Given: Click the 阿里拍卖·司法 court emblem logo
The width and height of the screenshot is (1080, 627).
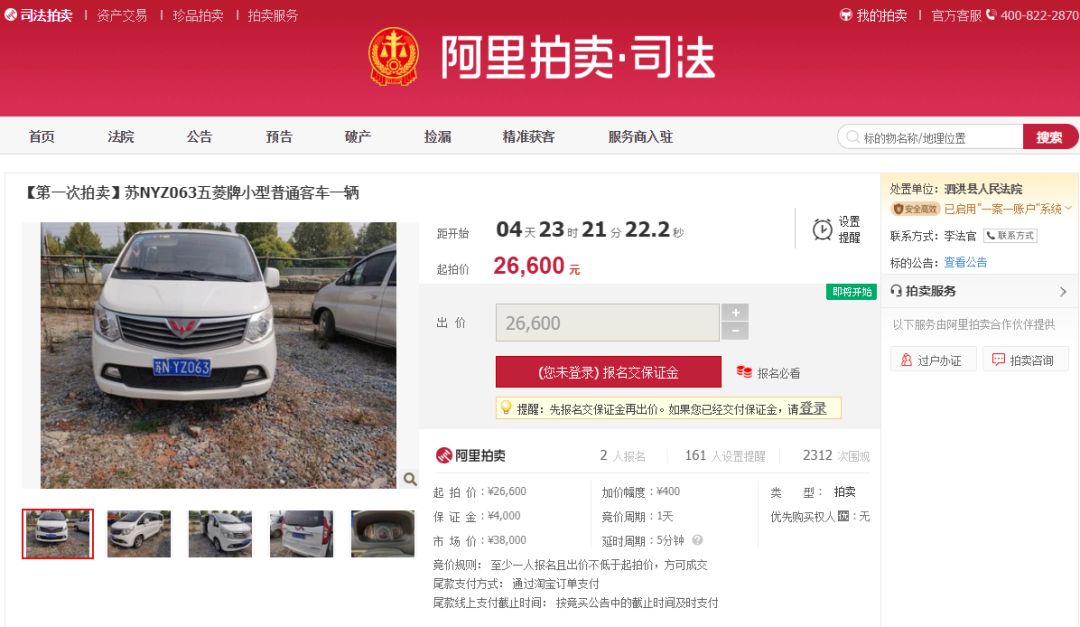Looking at the screenshot, I should [x=393, y=56].
